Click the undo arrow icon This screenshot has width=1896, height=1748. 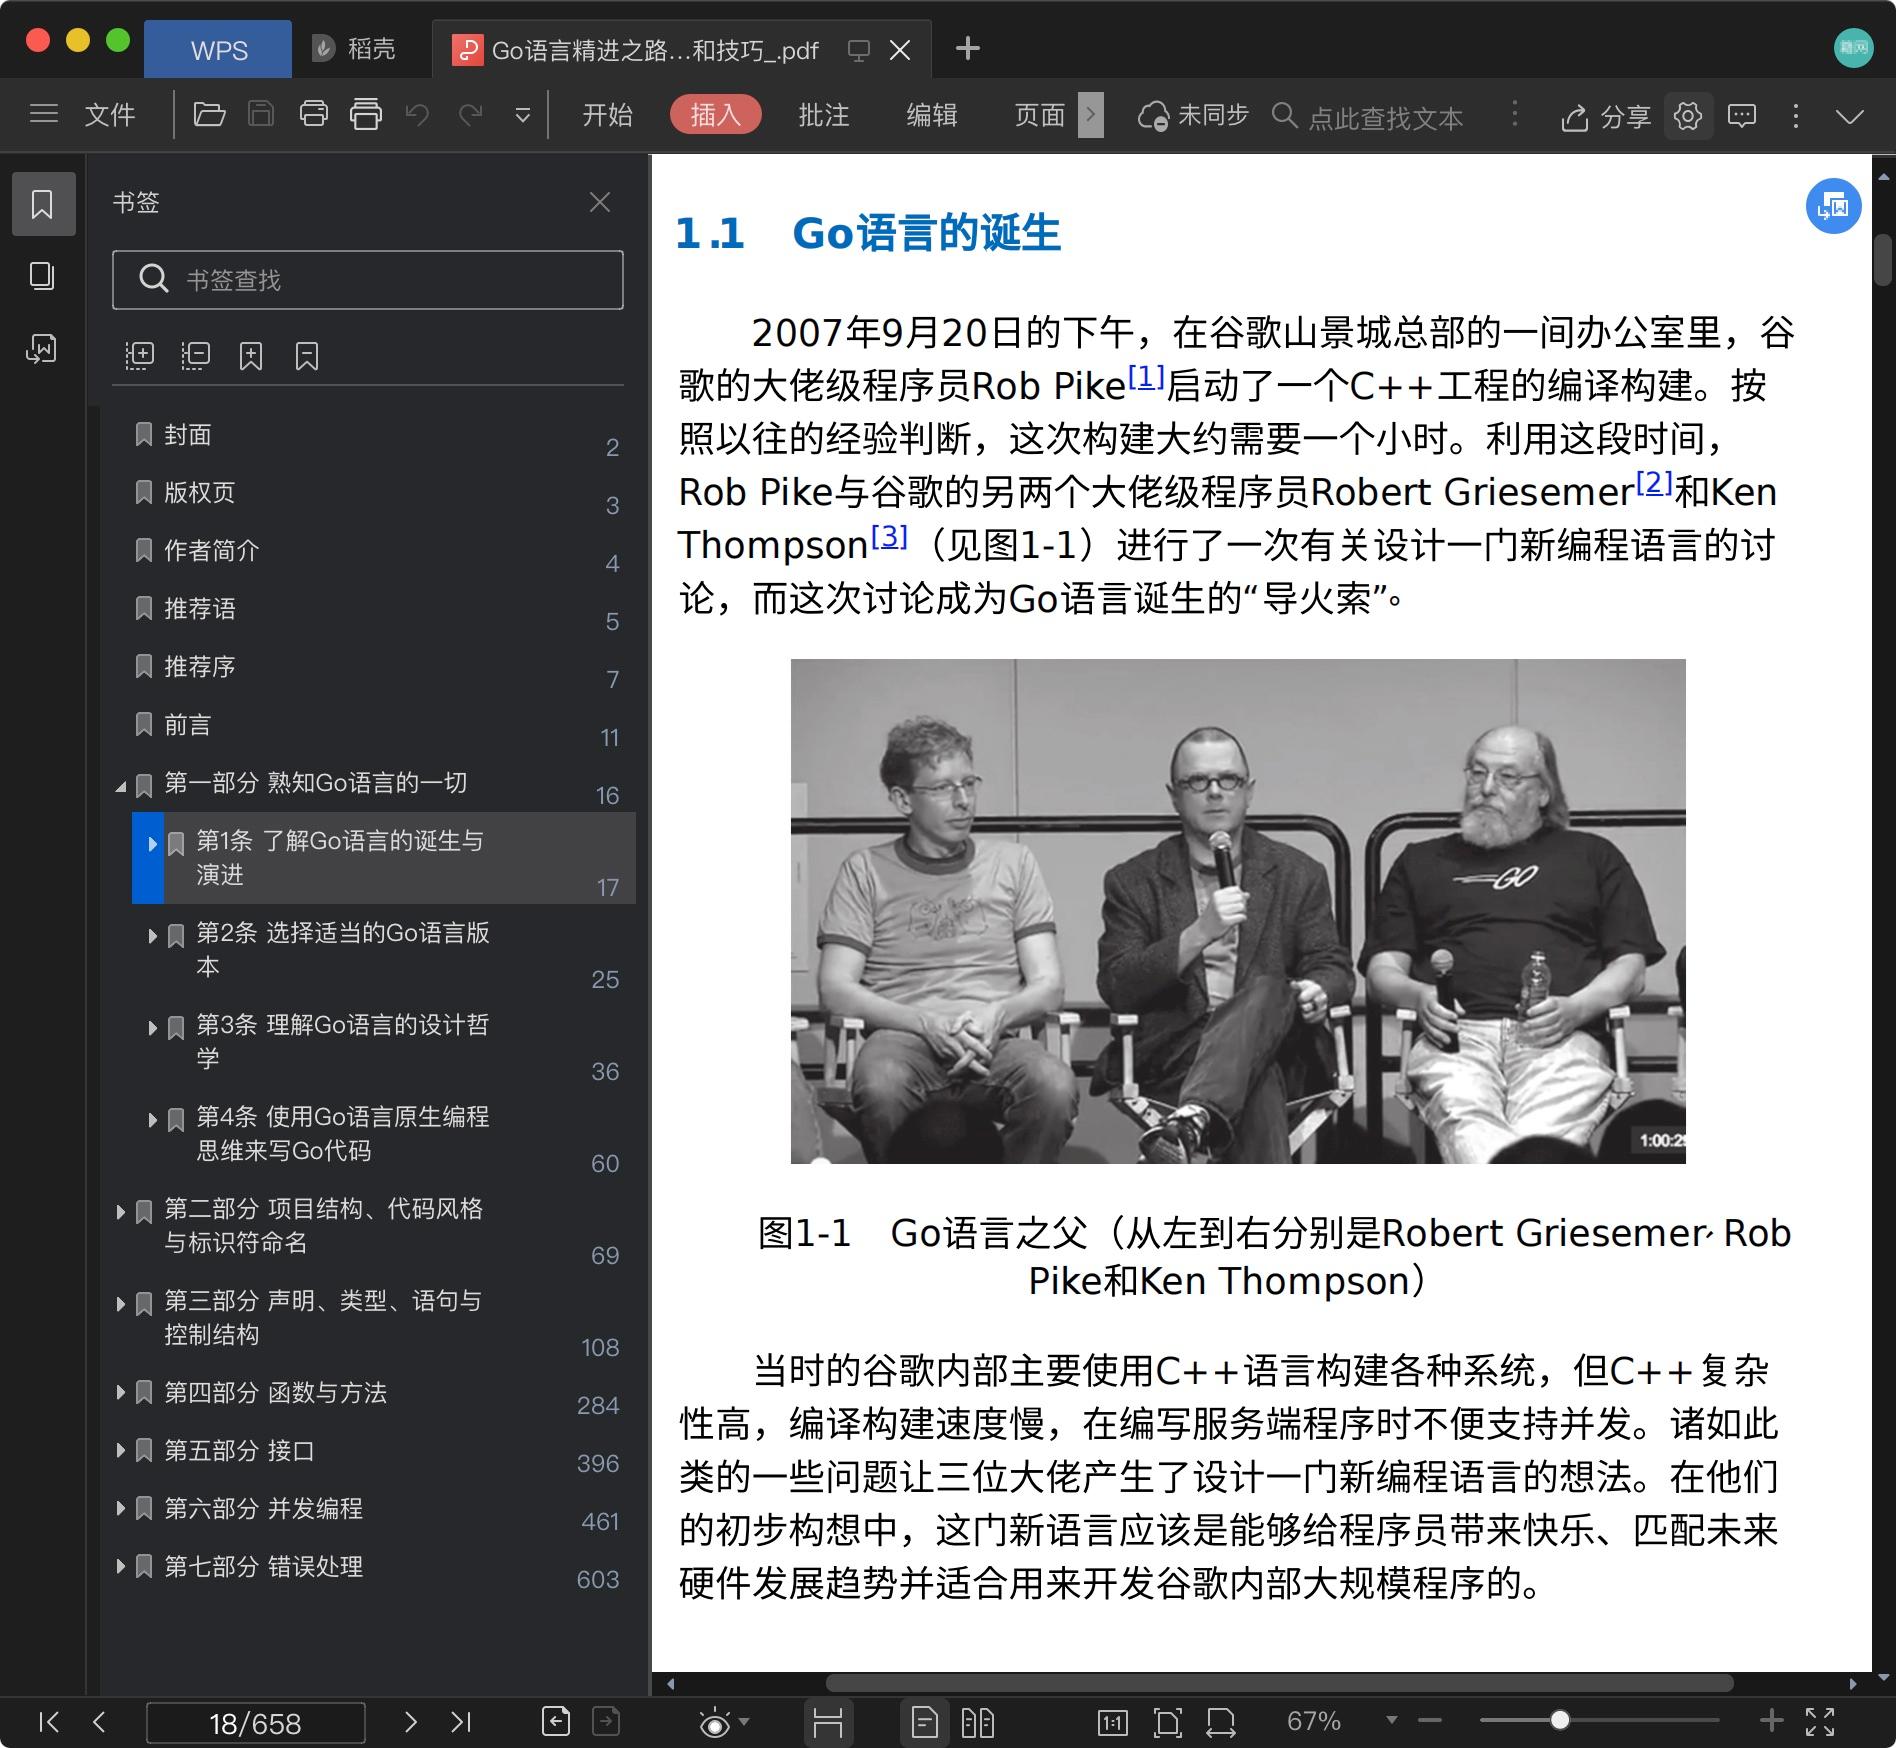click(x=417, y=115)
